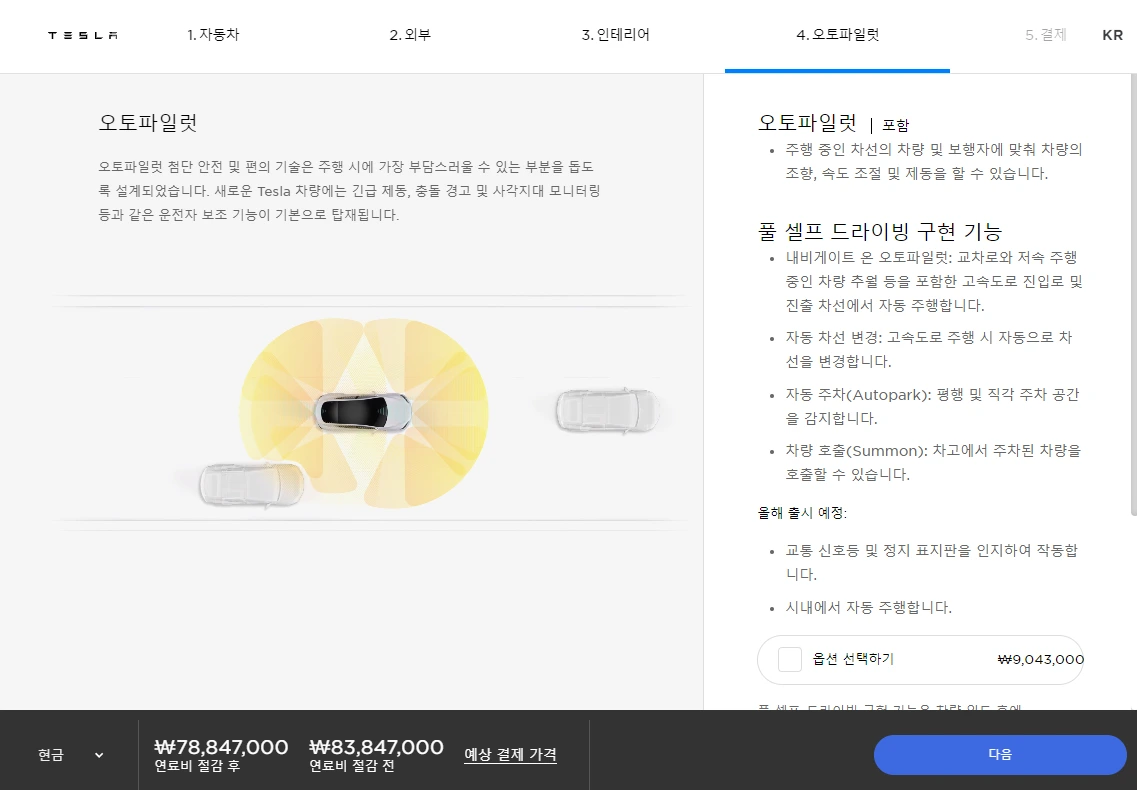Screen dimensions: 1137x790
Task: Click the ₩9,043,000 option price
Action: [x=1041, y=659]
